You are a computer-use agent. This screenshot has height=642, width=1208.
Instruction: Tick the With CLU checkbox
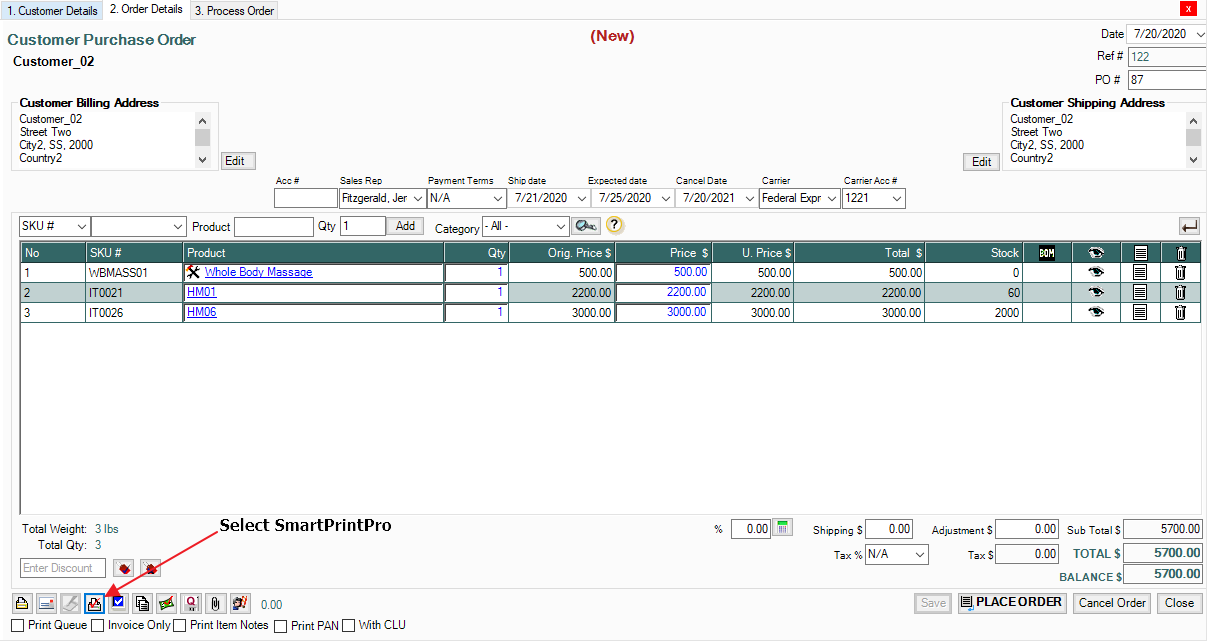(349, 625)
